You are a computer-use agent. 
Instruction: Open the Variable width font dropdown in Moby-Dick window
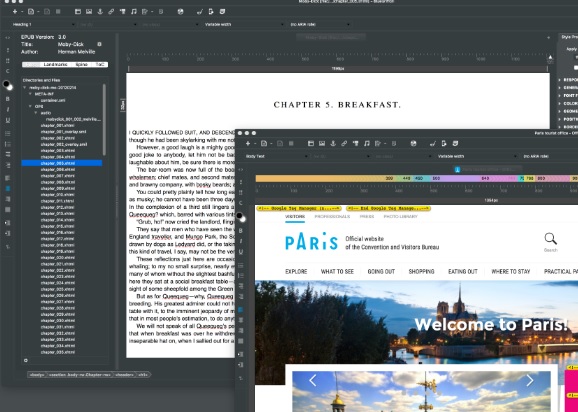[243, 24]
